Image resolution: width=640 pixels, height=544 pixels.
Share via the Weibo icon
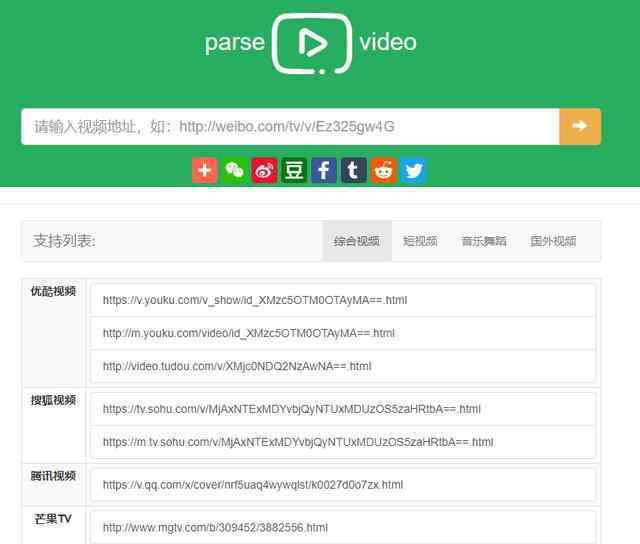tap(264, 170)
